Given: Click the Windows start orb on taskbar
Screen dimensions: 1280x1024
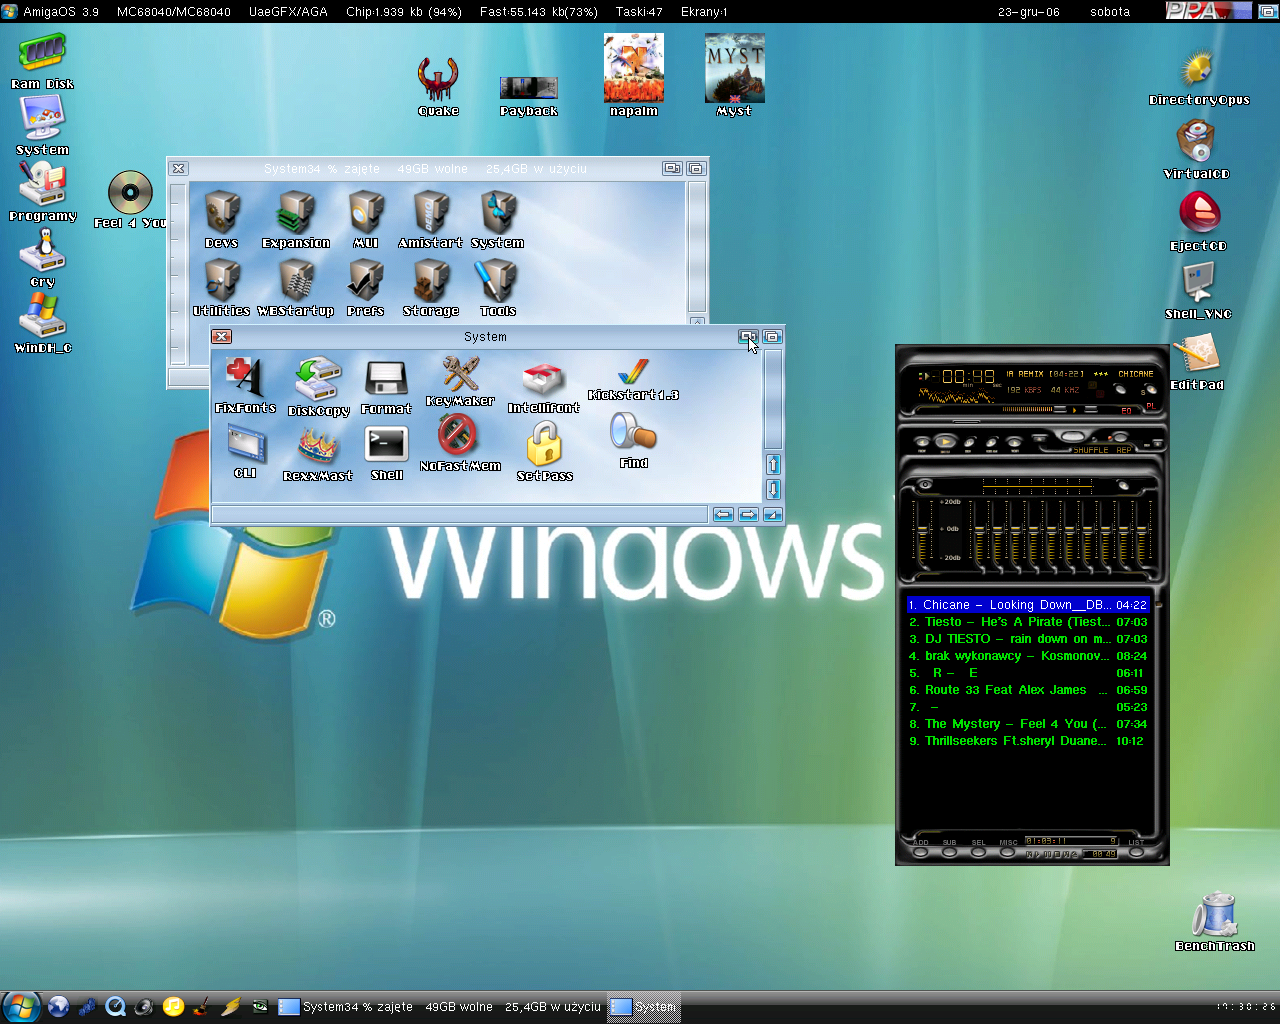Looking at the screenshot, I should pyautogui.click(x=20, y=1007).
